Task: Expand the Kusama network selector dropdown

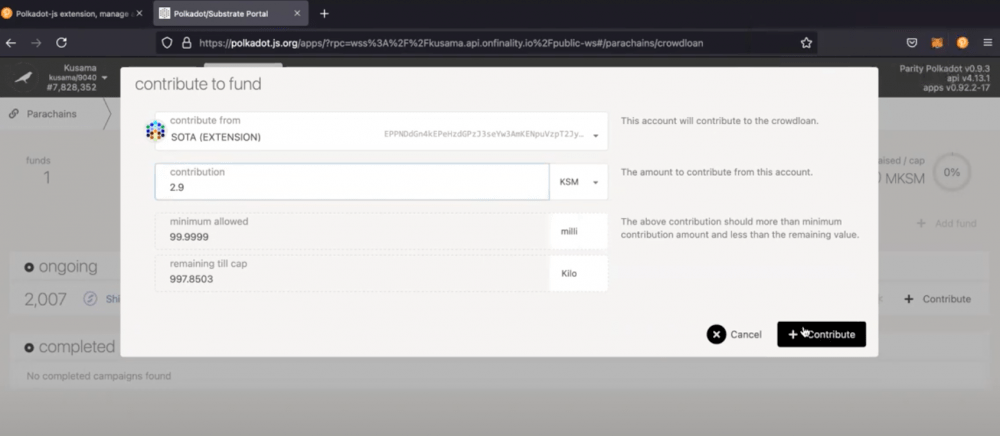Action: click(105, 78)
